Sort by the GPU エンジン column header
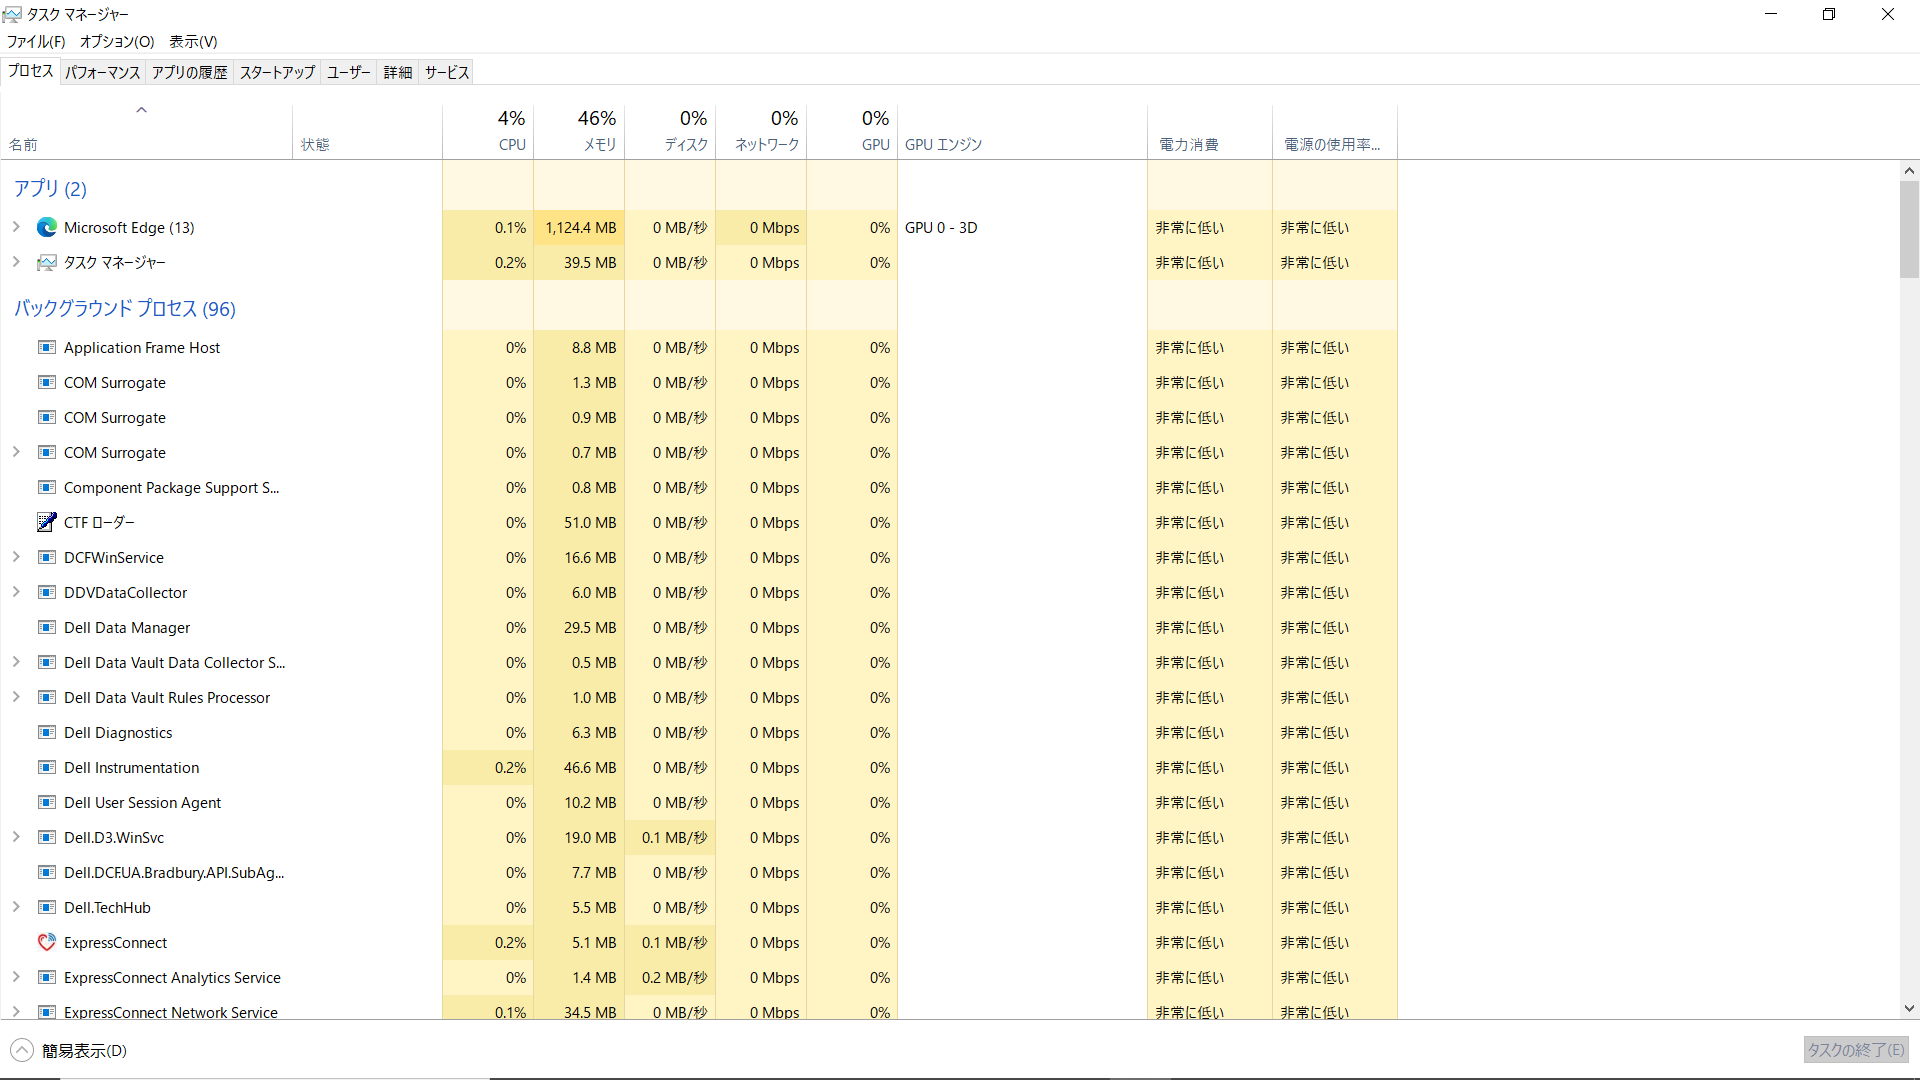Image resolution: width=1920 pixels, height=1080 pixels. pyautogui.click(x=1022, y=131)
